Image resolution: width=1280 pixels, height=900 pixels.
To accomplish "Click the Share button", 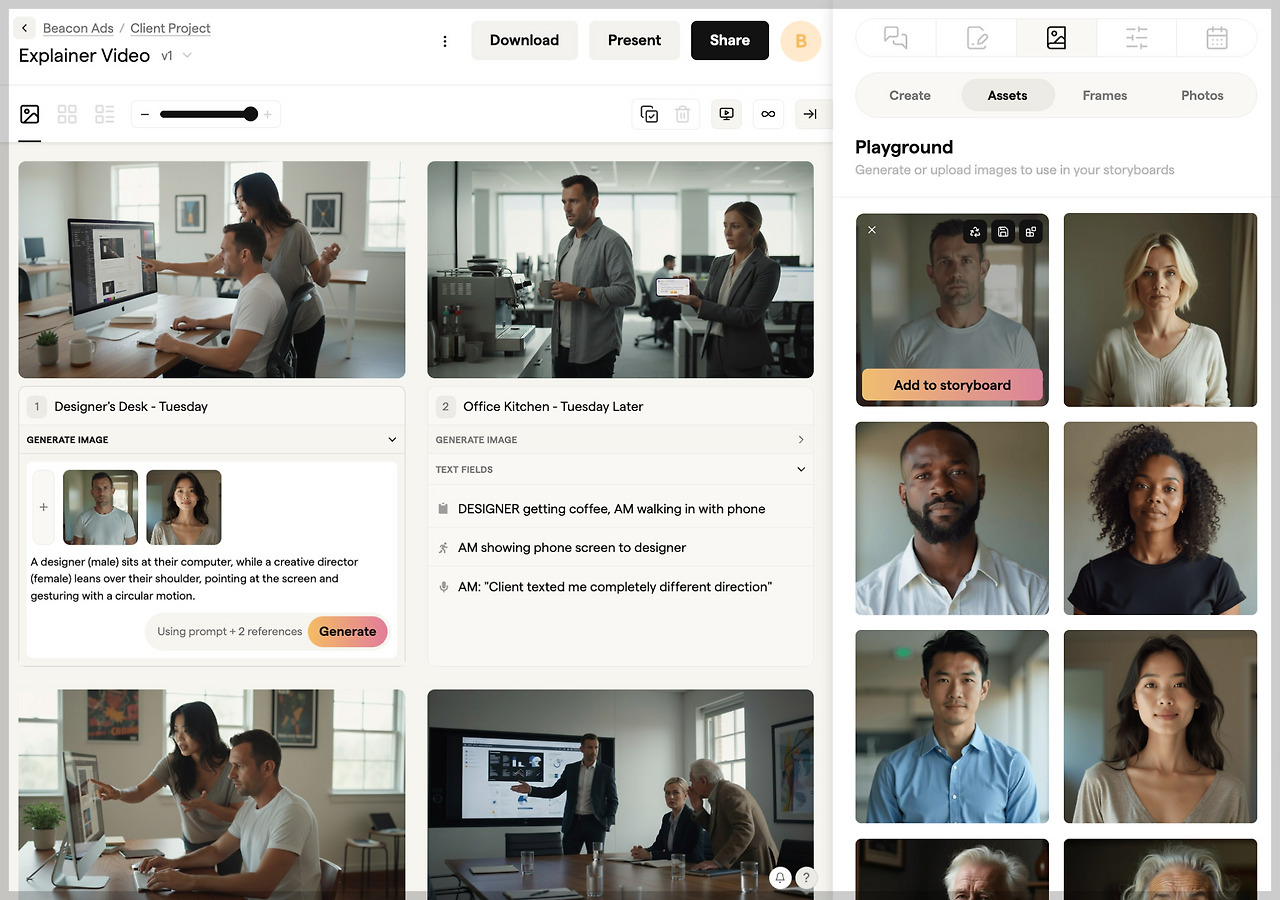I will [730, 40].
